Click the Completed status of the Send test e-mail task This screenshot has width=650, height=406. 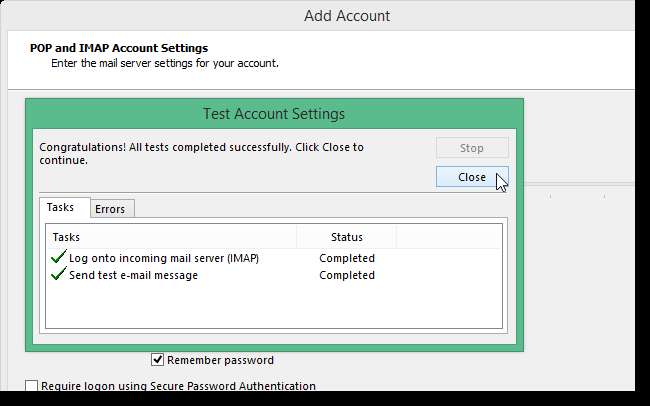tap(347, 275)
